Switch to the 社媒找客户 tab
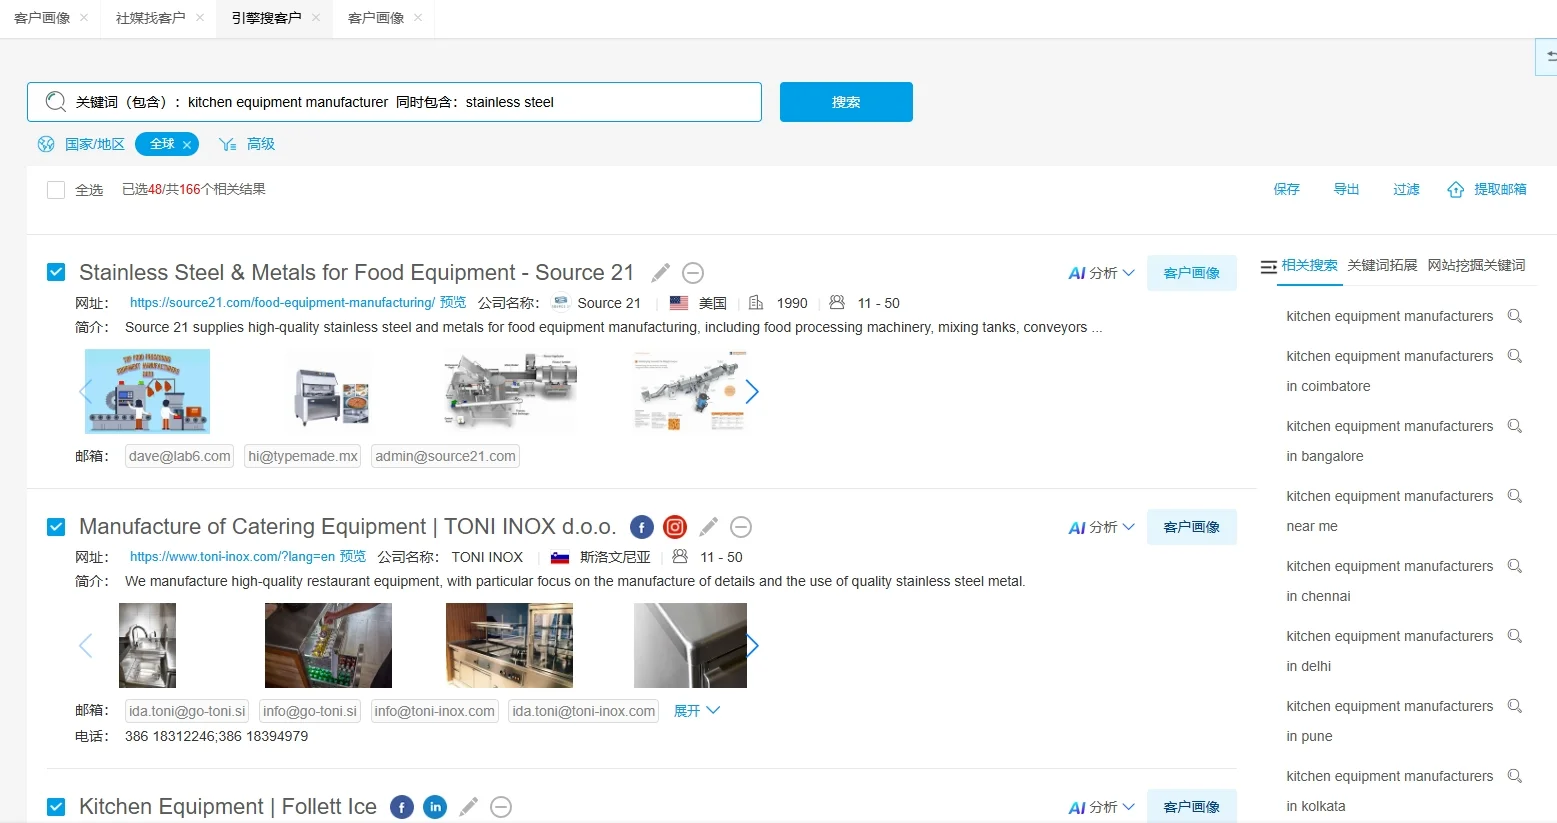Image resolution: width=1557 pixels, height=823 pixels. click(151, 18)
